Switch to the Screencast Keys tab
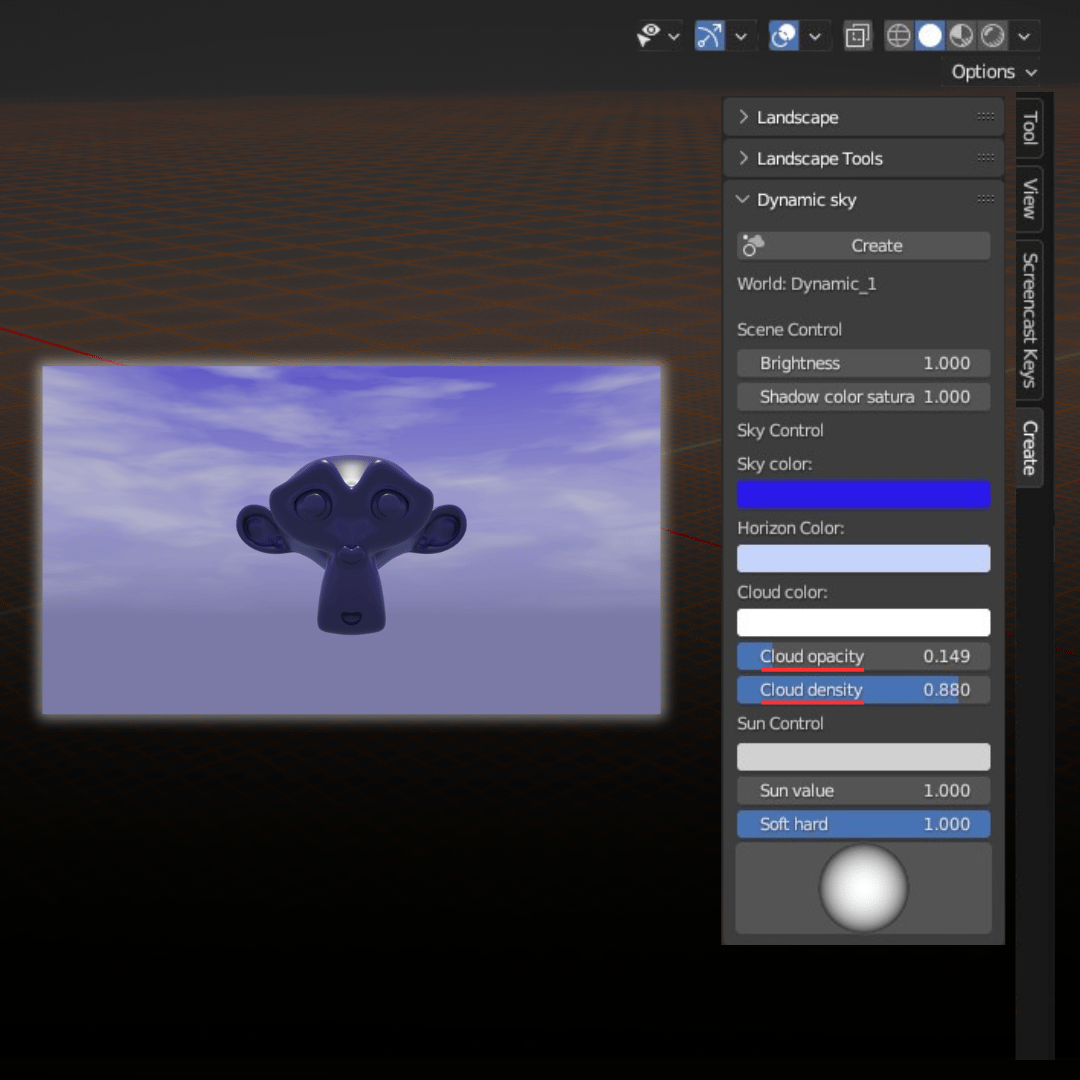The height and width of the screenshot is (1080, 1080). [x=1030, y=320]
